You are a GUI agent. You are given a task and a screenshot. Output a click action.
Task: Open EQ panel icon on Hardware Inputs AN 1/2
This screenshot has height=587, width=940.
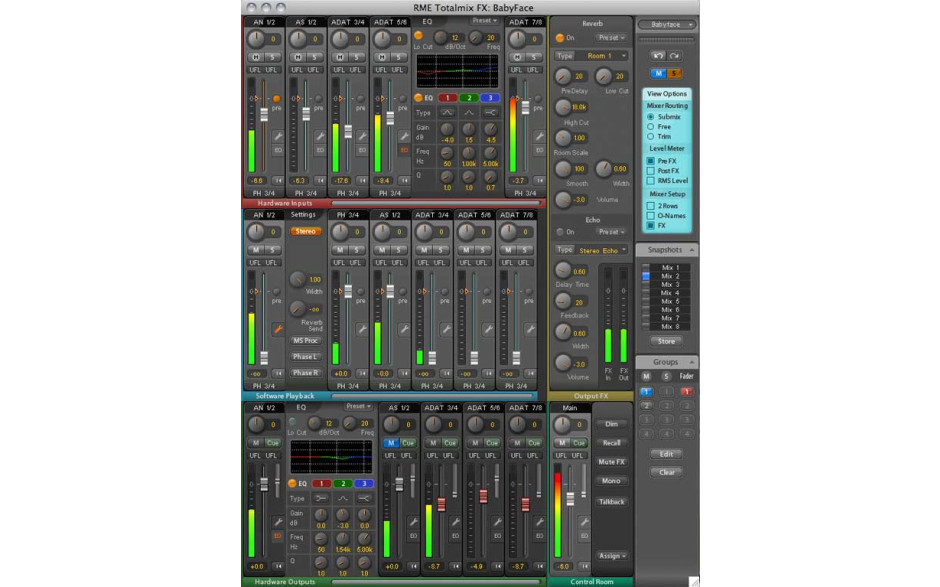tap(278, 150)
